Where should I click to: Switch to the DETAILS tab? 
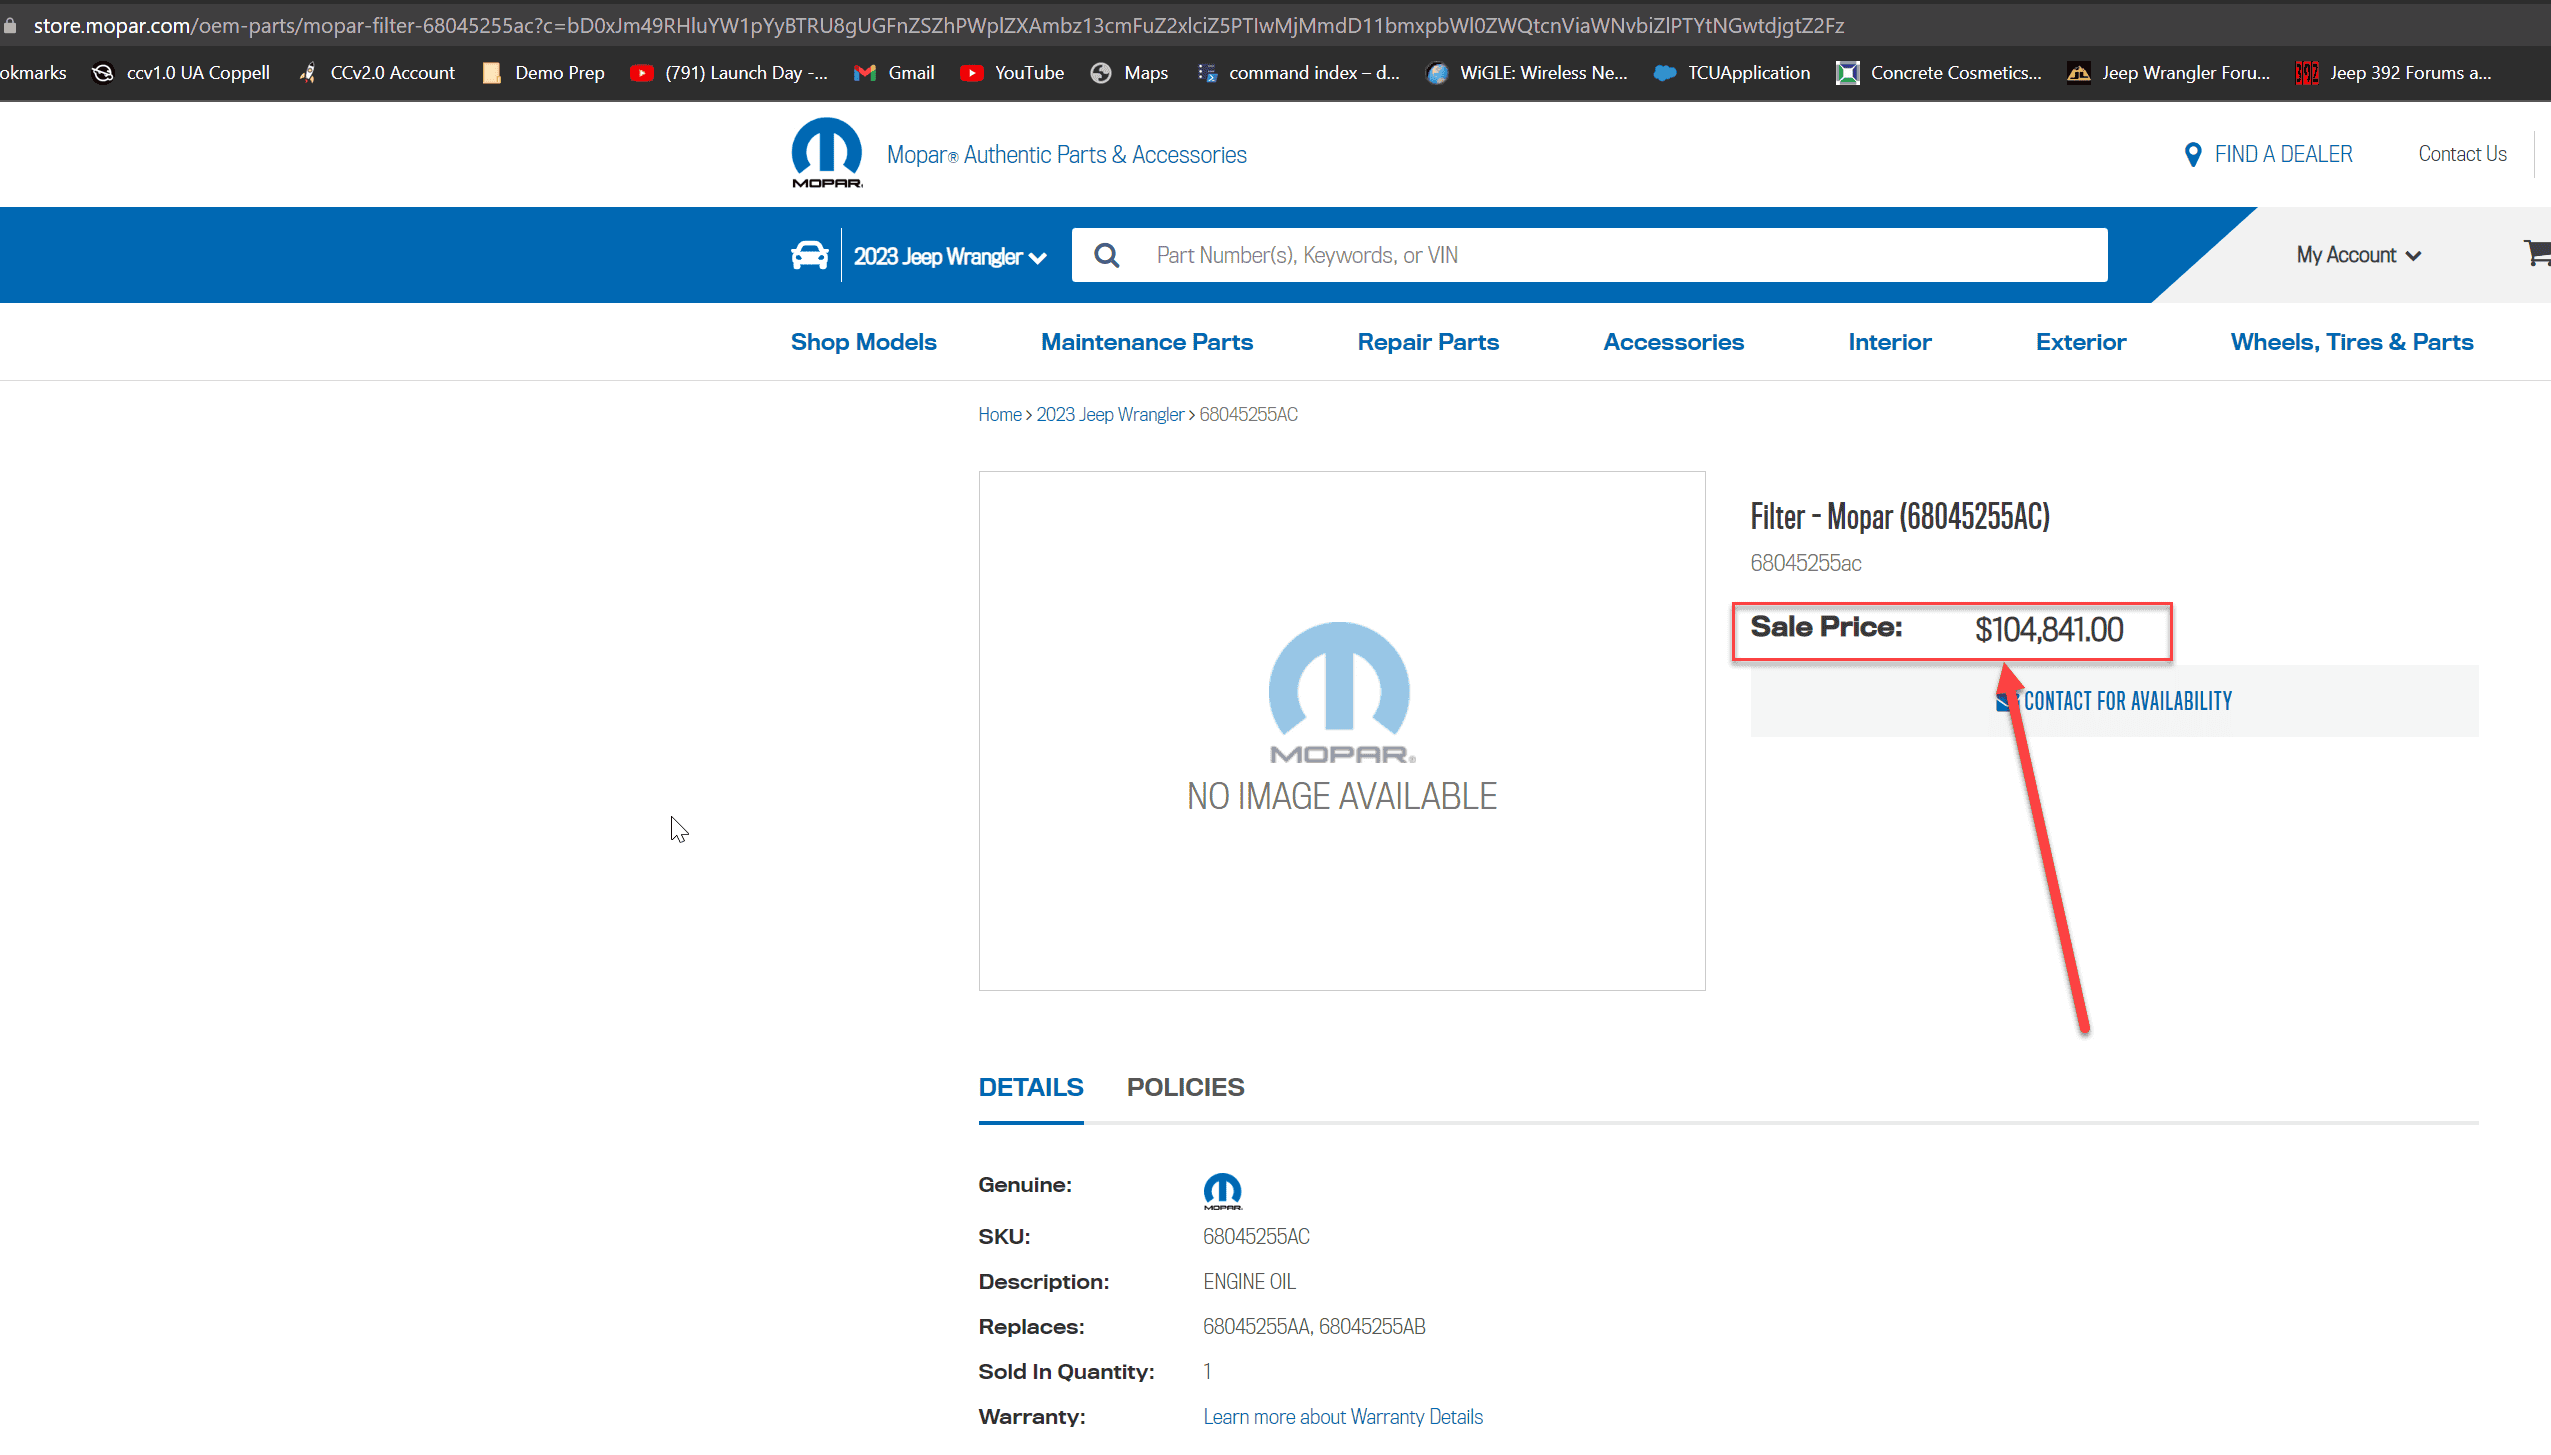1031,1088
